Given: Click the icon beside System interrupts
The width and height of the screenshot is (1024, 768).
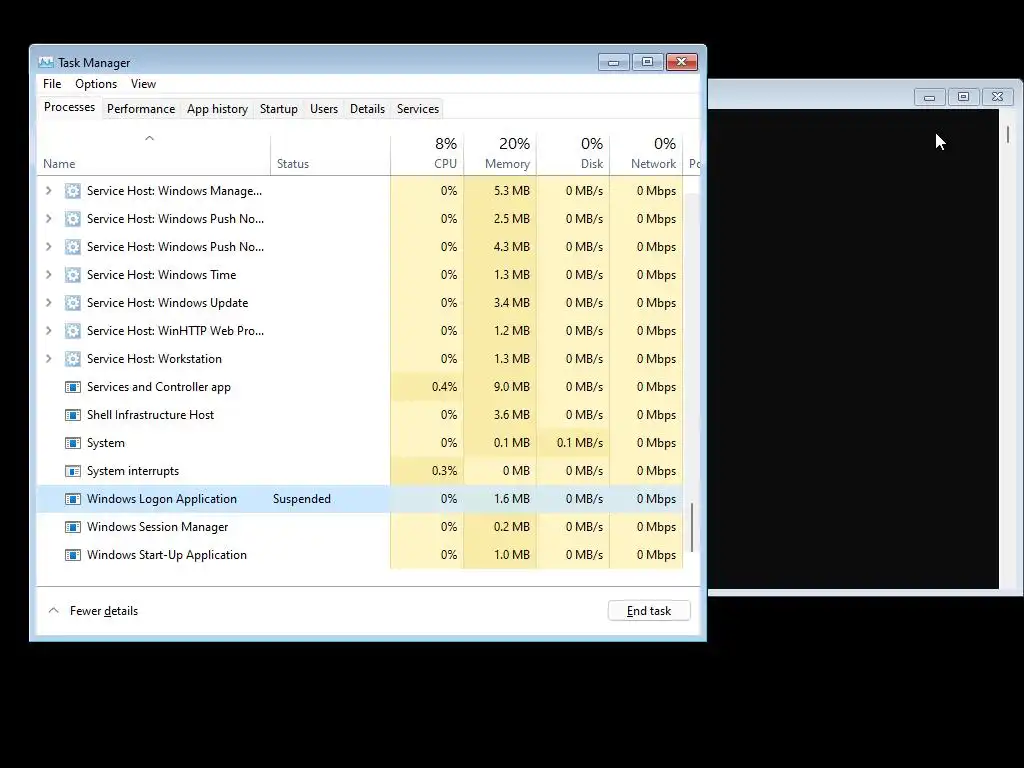Looking at the screenshot, I should [72, 472].
